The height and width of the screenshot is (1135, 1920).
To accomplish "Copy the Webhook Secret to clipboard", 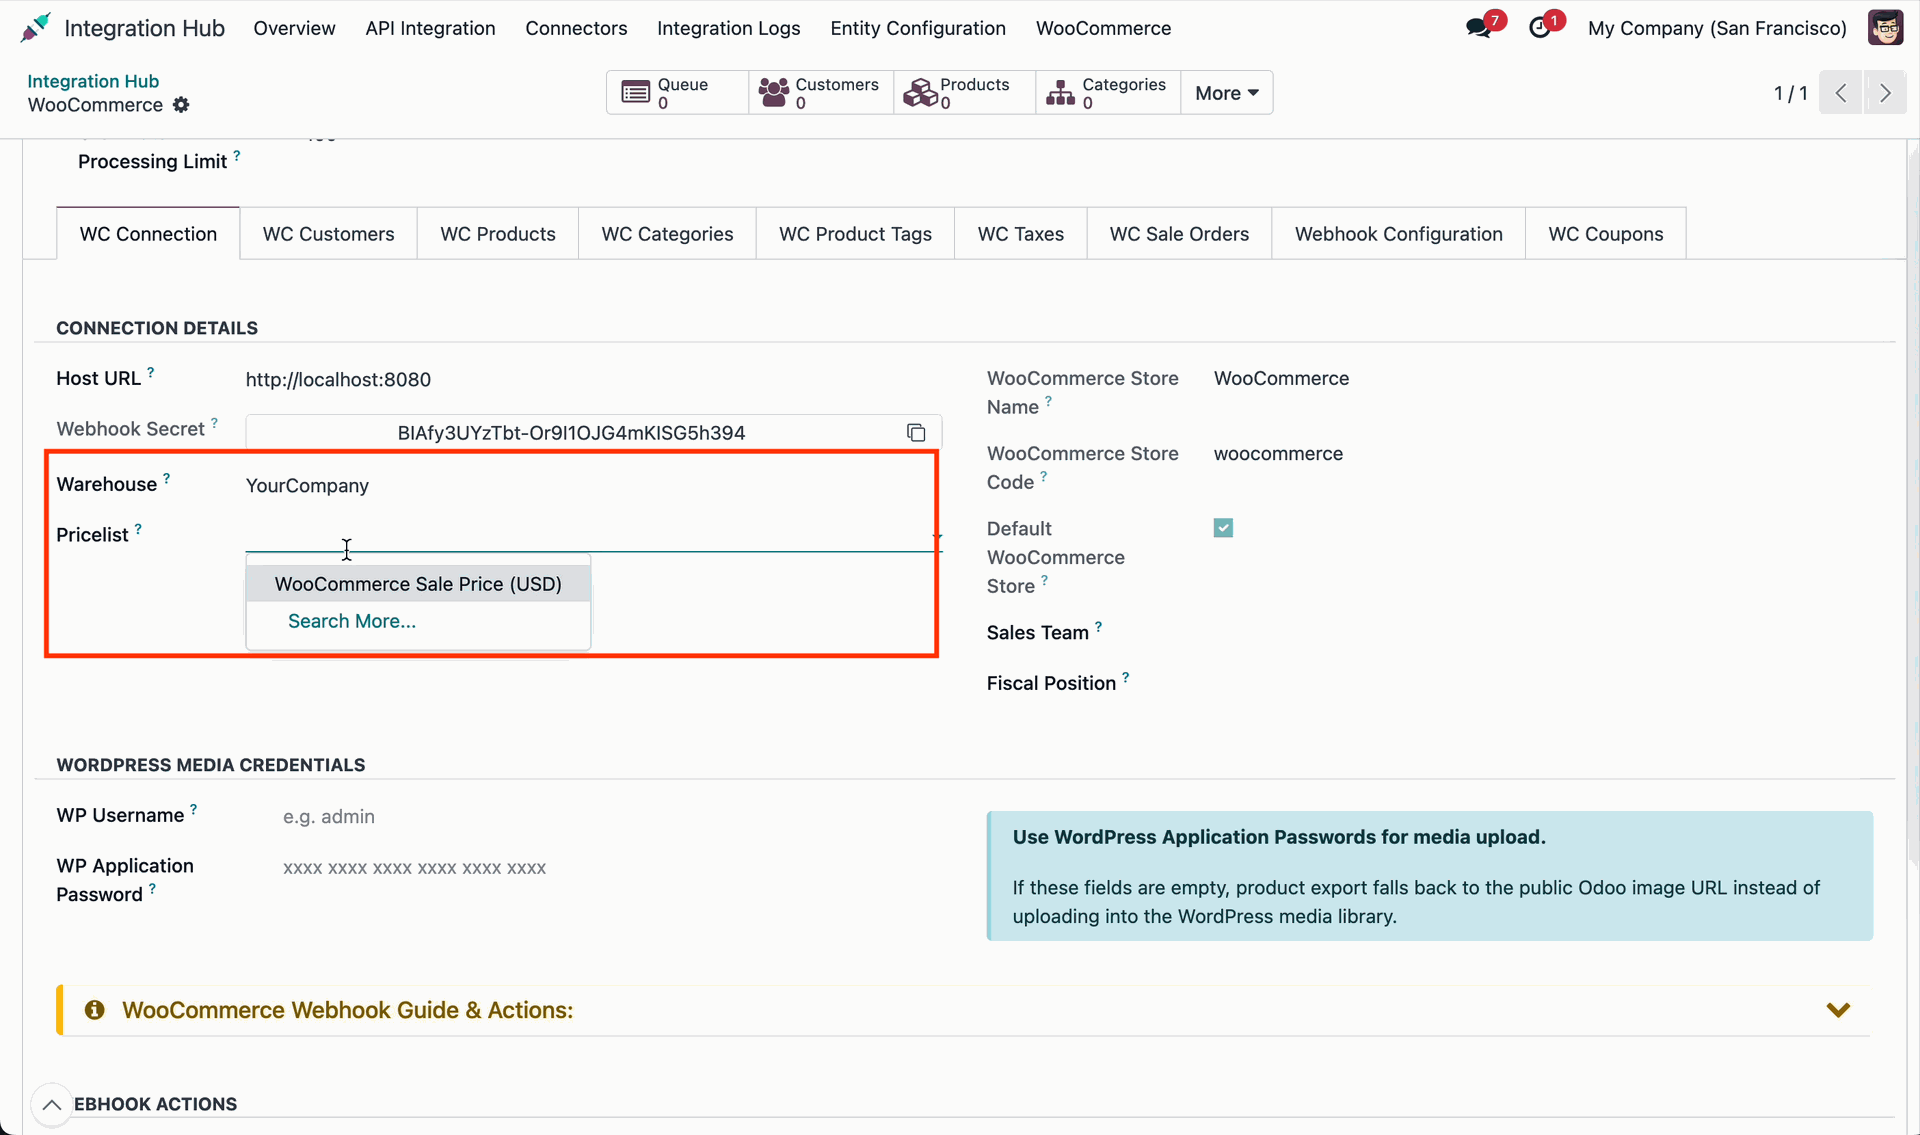I will 916,433.
